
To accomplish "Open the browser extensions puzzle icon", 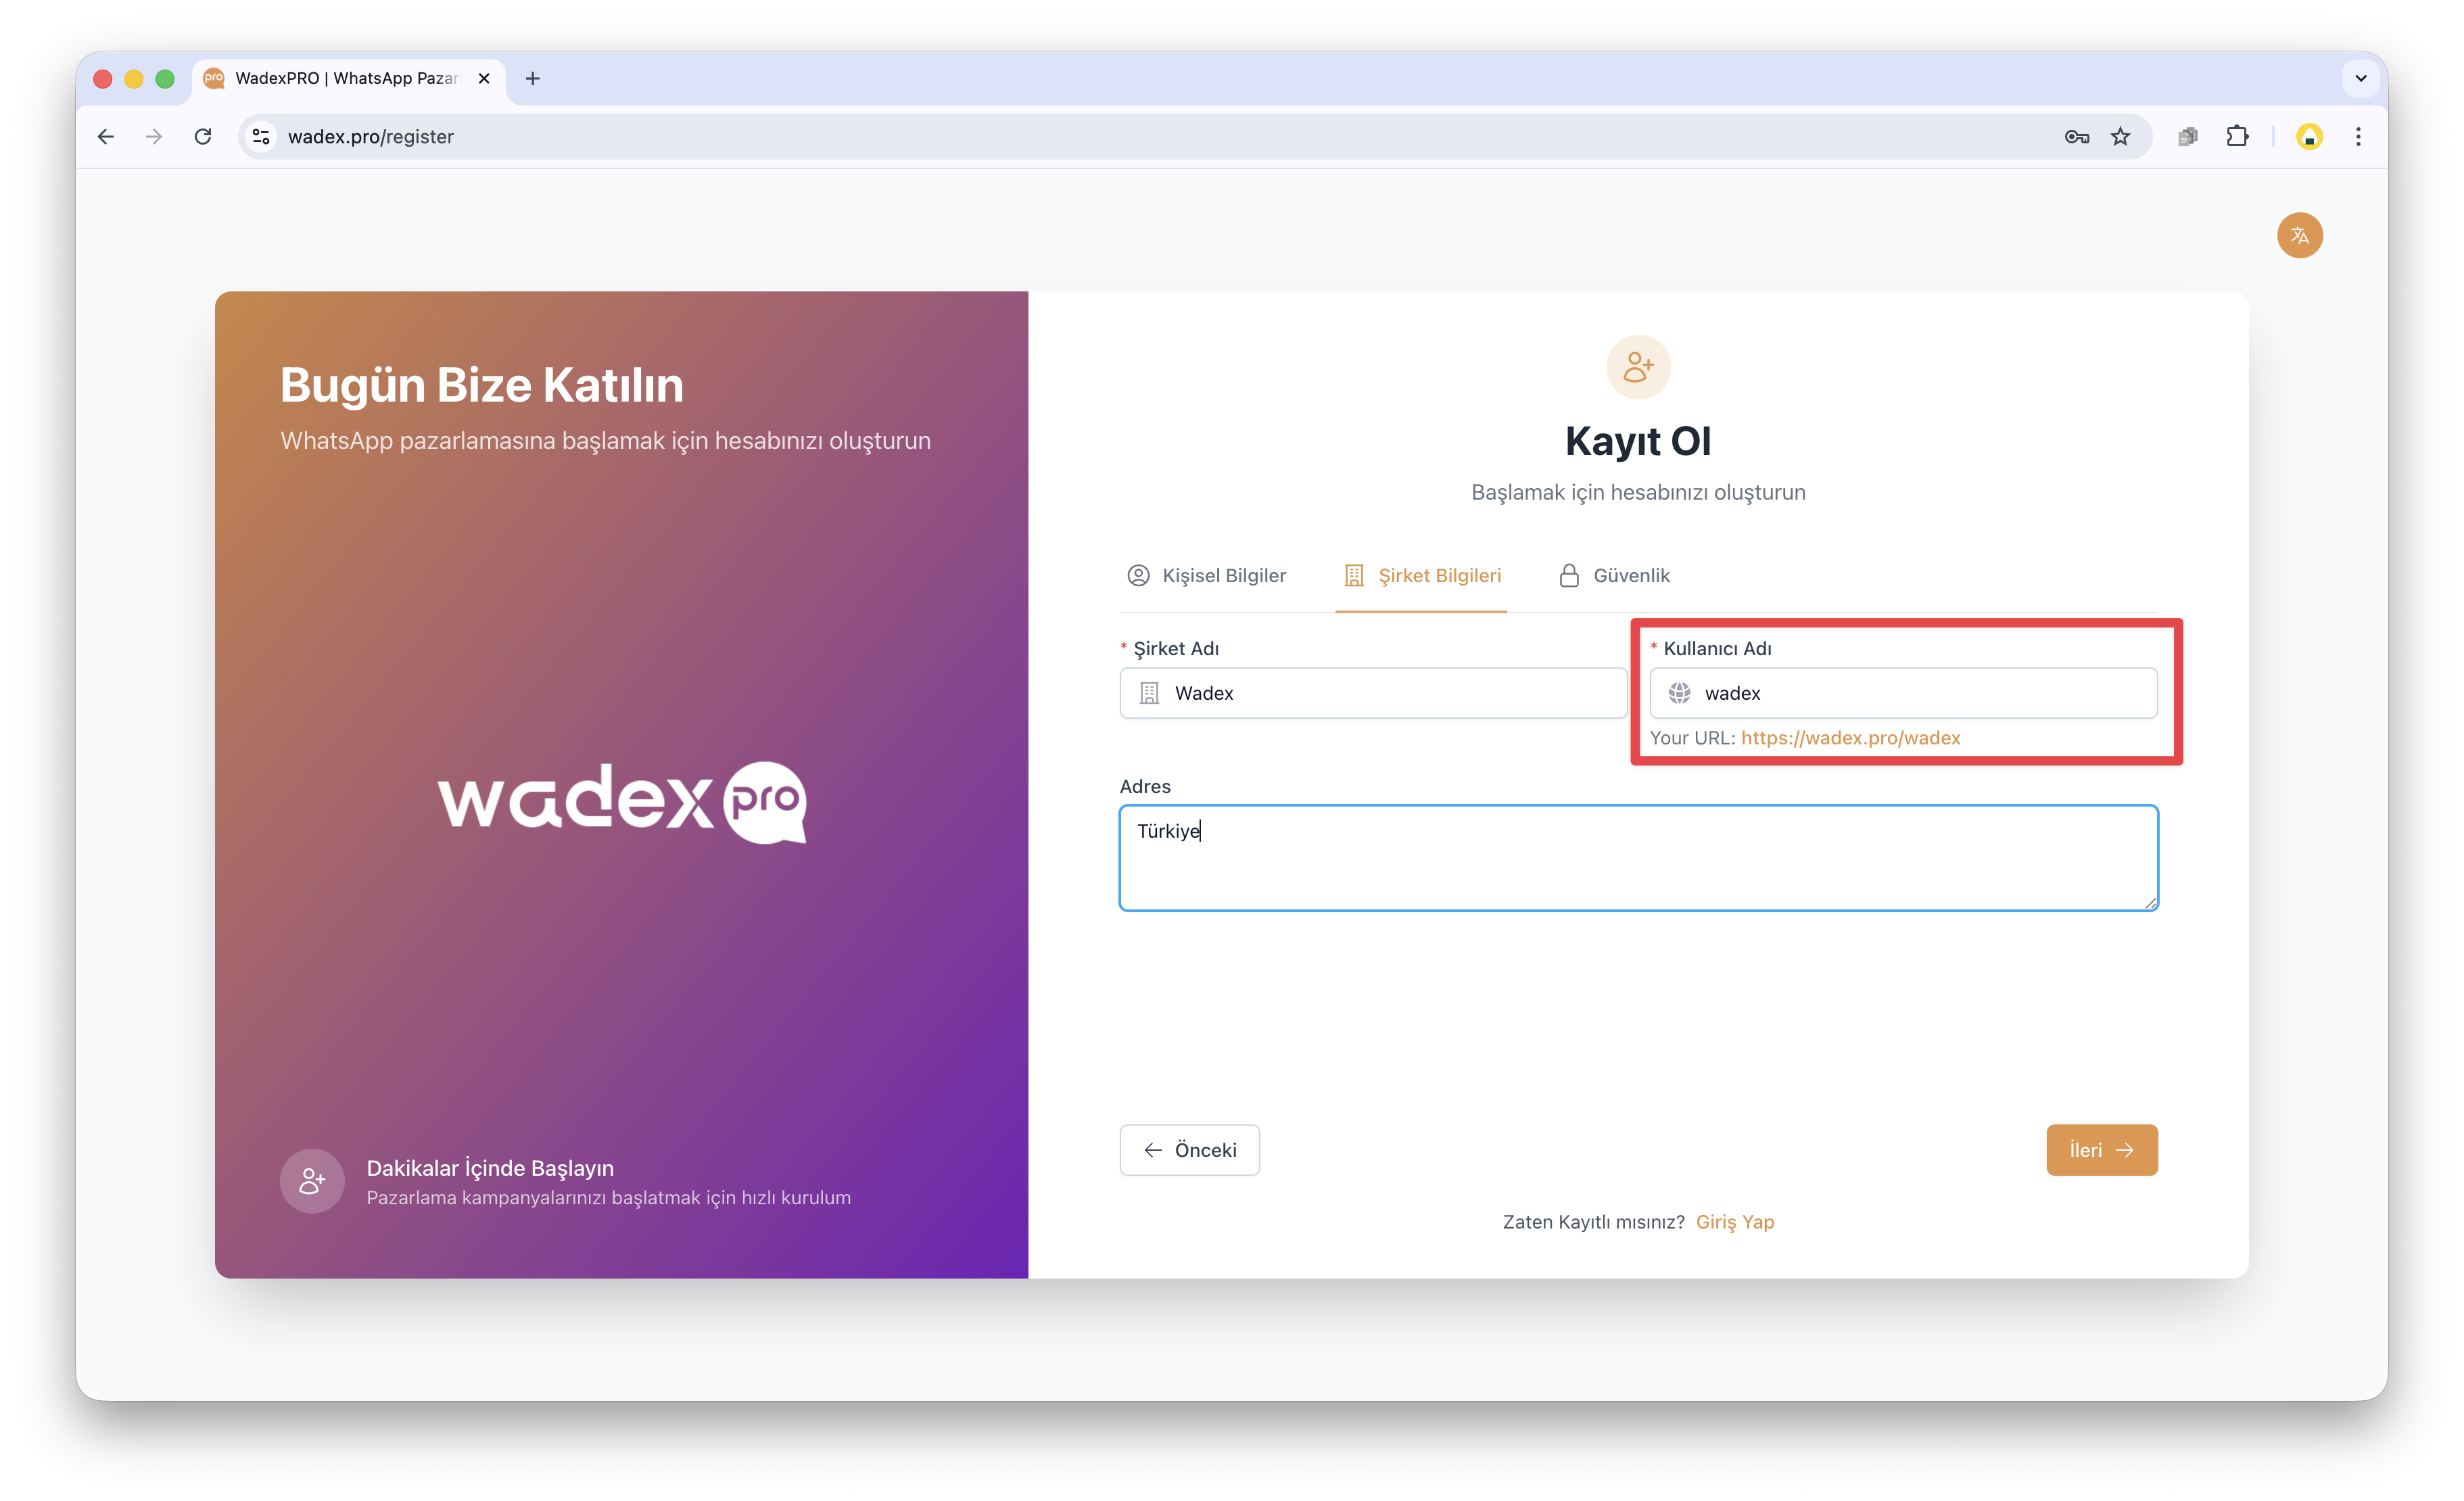I will pyautogui.click(x=2237, y=137).
